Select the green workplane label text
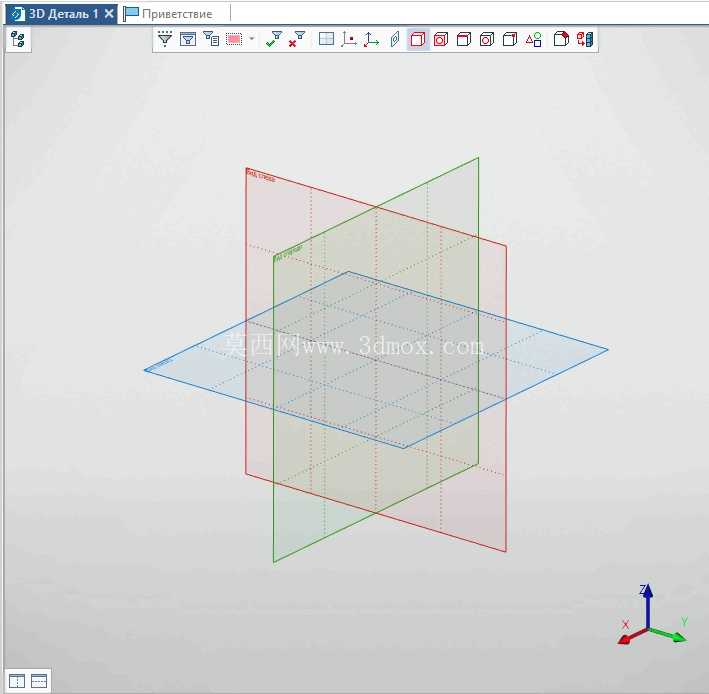Screen dimensions: 709x694 pyautogui.click(x=288, y=254)
